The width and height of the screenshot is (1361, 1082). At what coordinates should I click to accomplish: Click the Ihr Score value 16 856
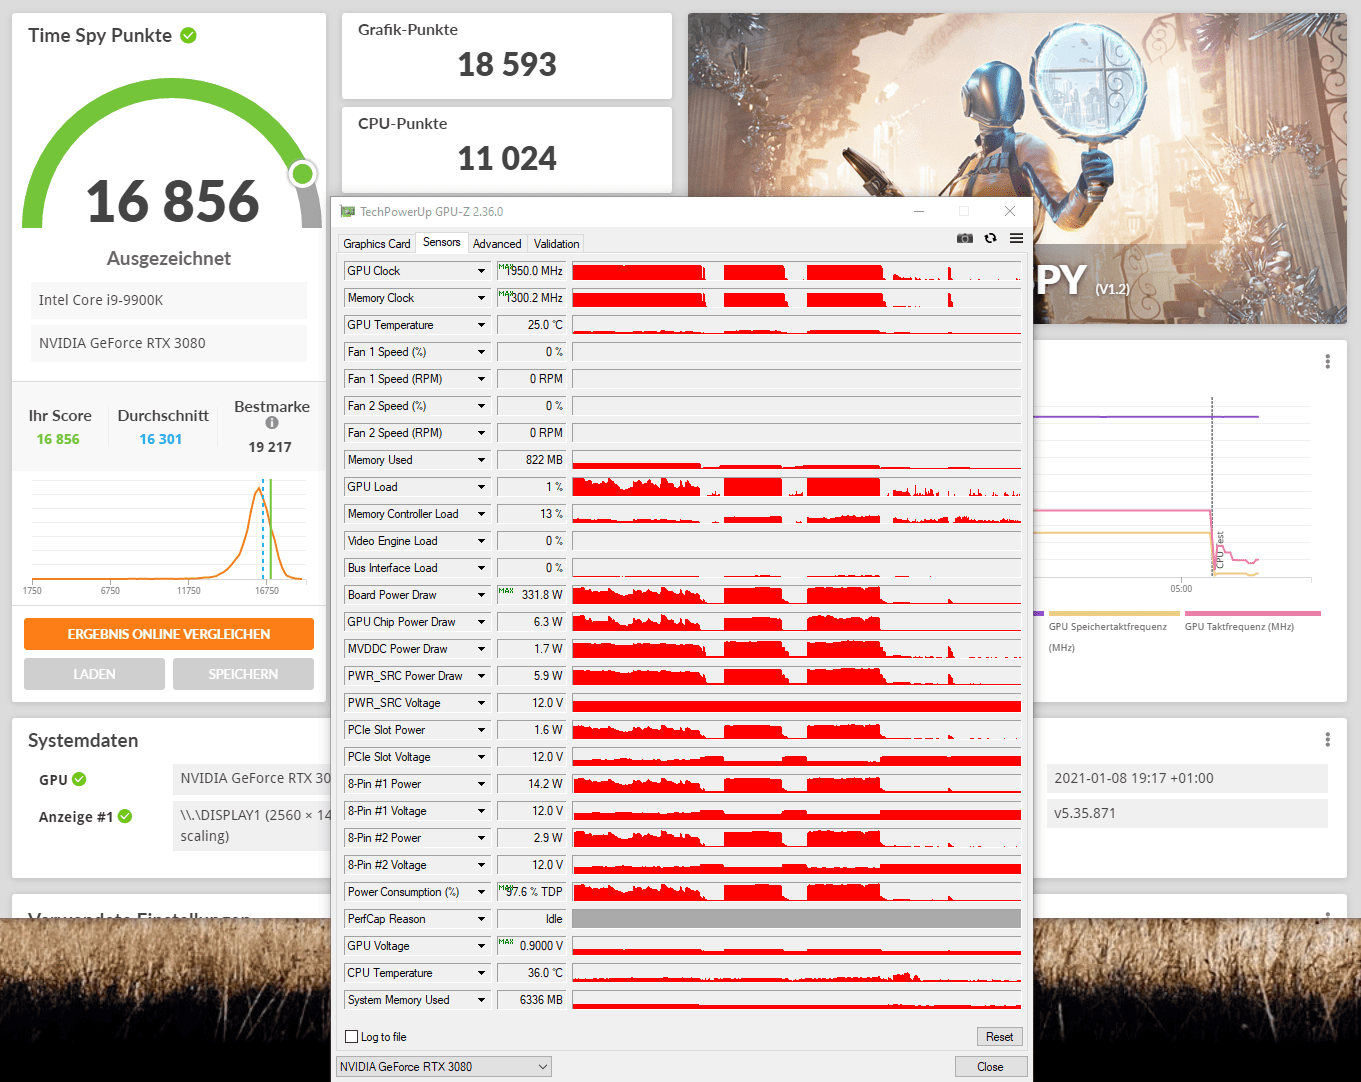(58, 439)
